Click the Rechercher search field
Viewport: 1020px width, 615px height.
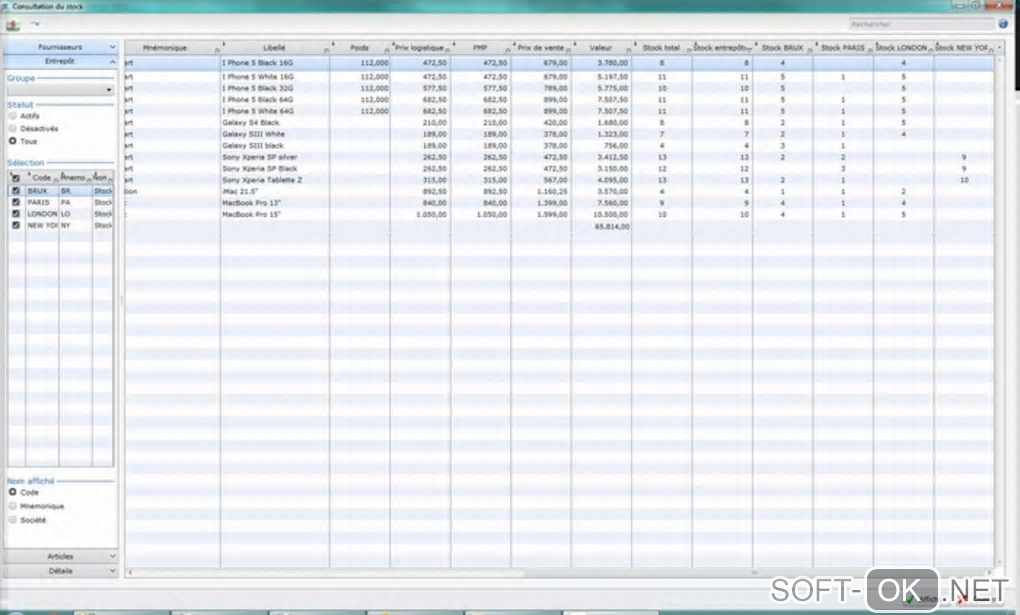tap(921, 24)
